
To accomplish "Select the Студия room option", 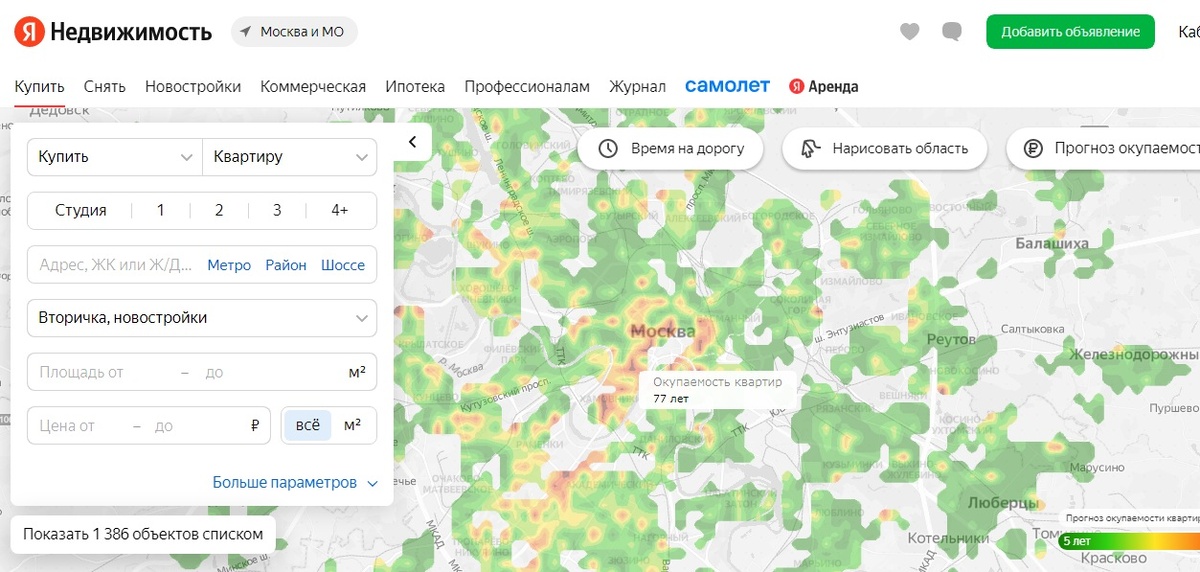I will point(81,210).
